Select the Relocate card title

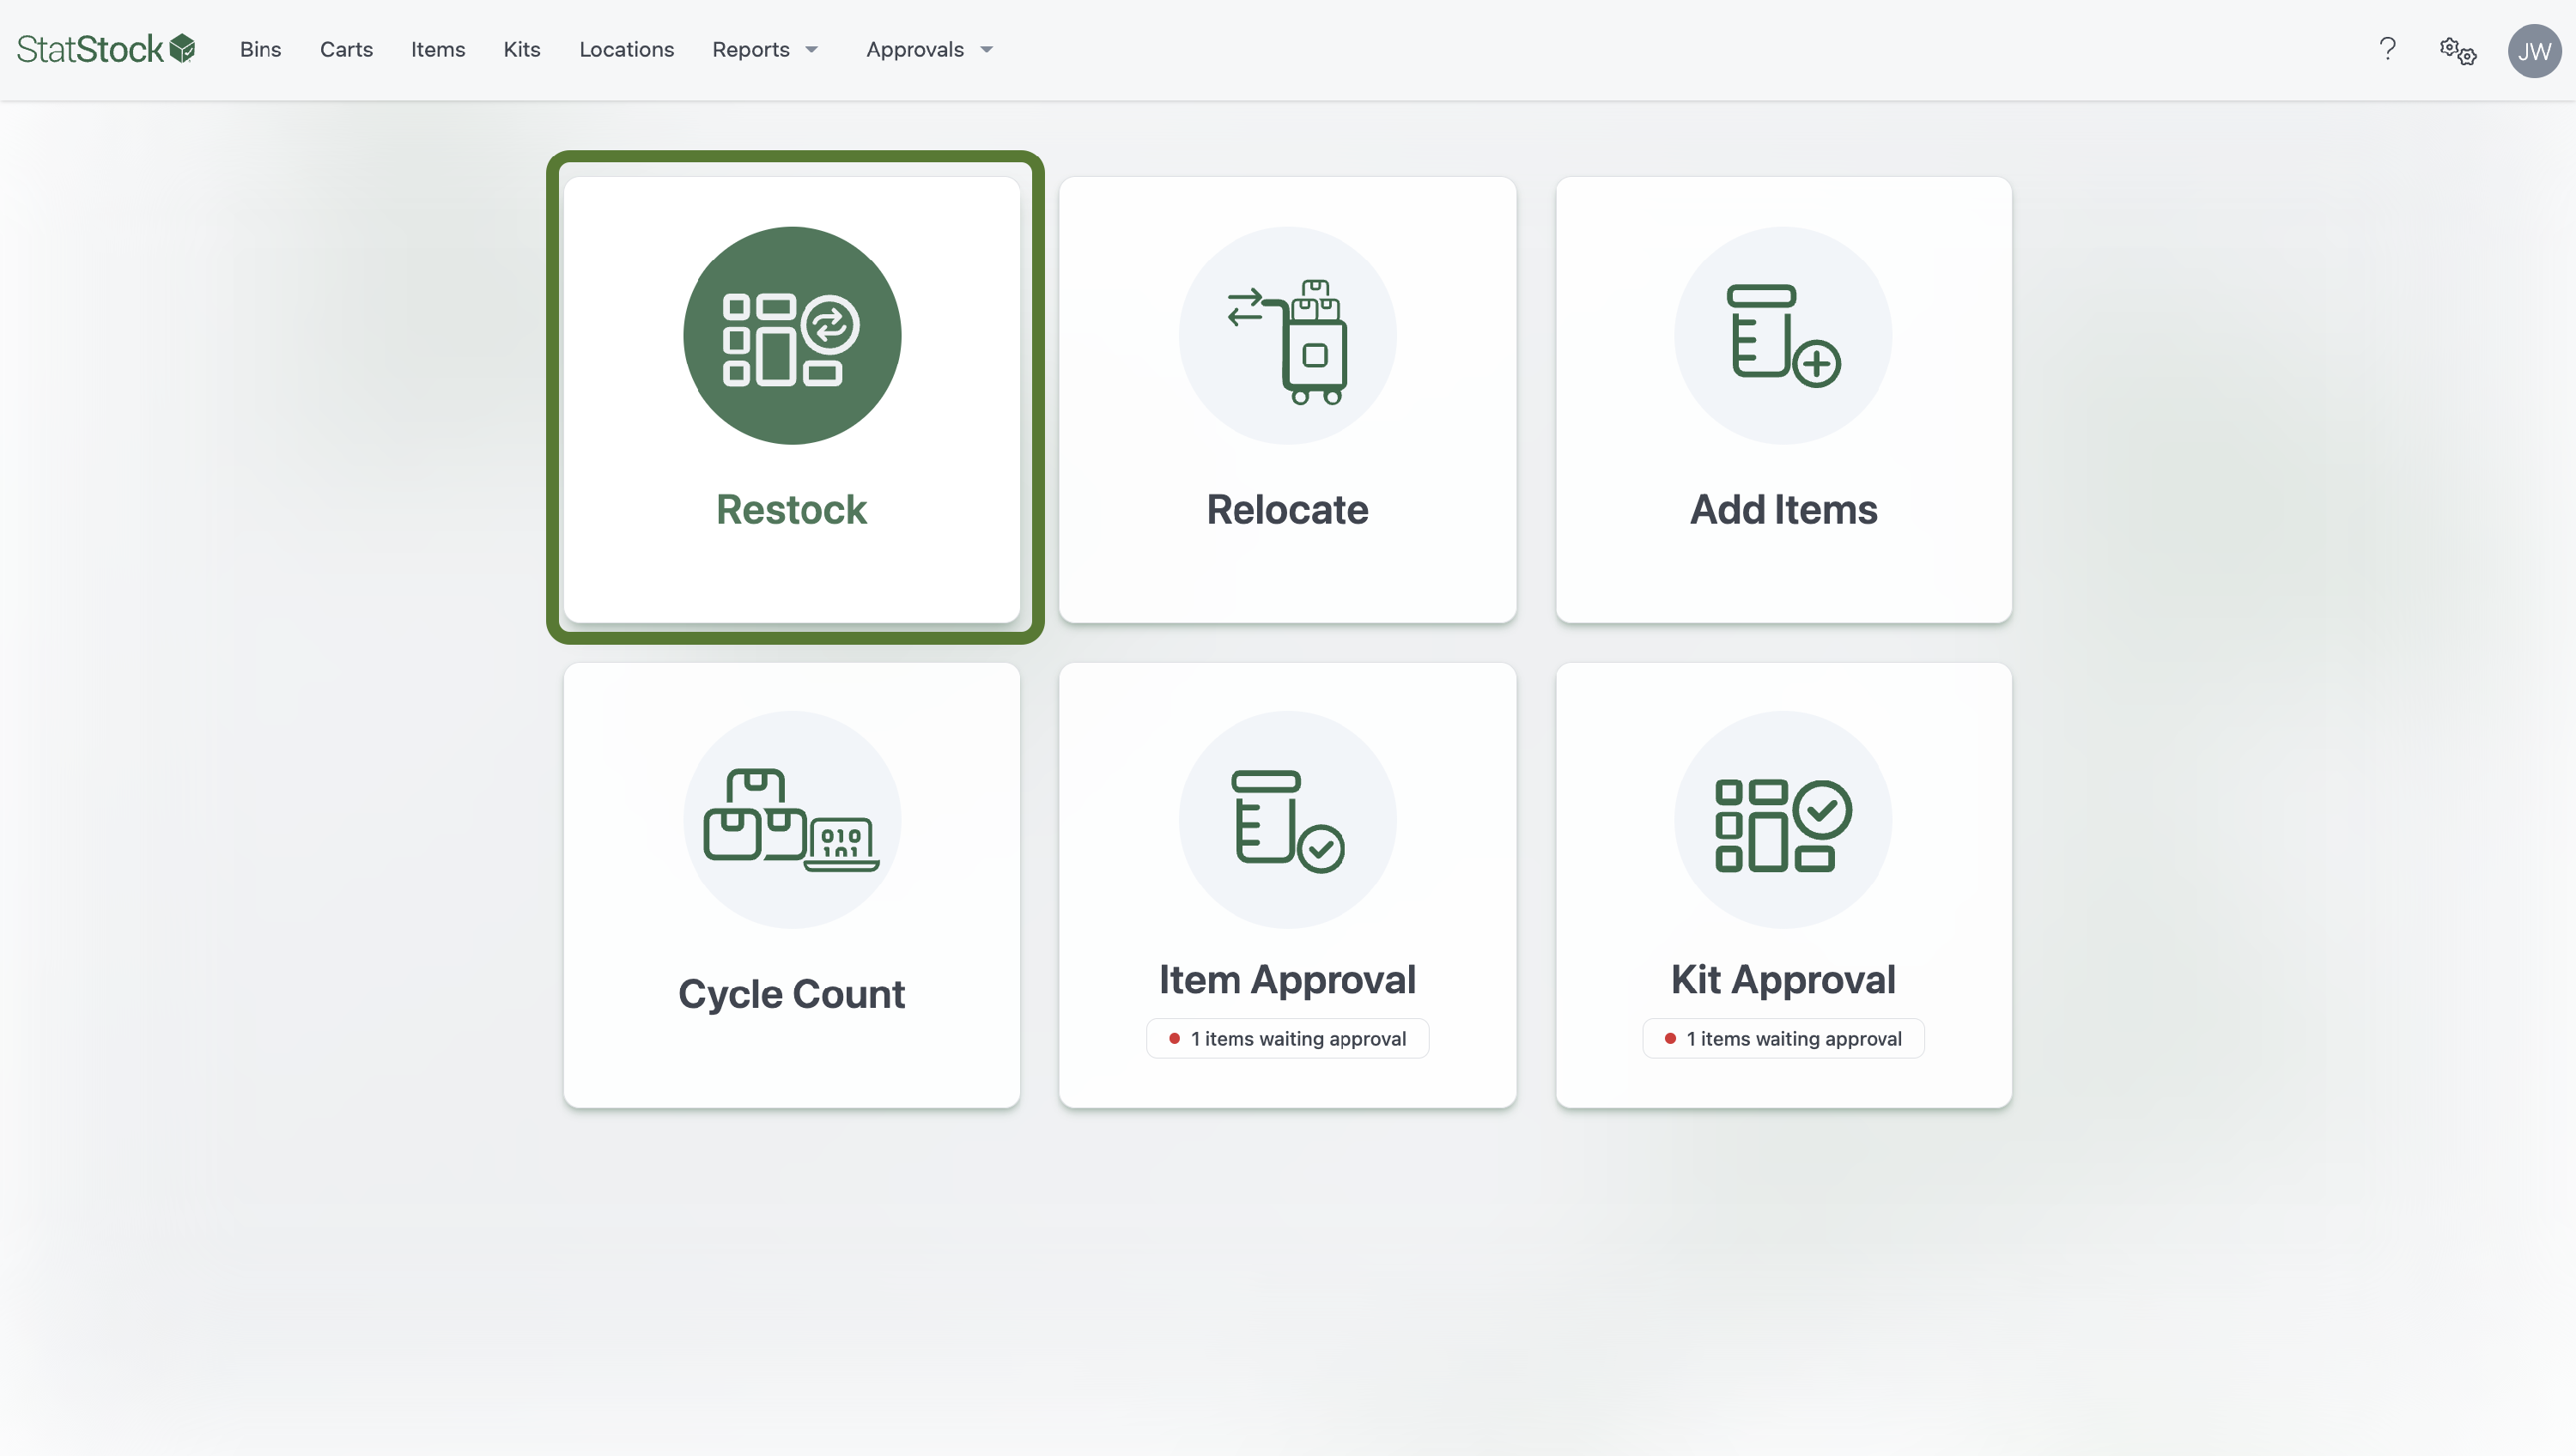(x=1287, y=509)
